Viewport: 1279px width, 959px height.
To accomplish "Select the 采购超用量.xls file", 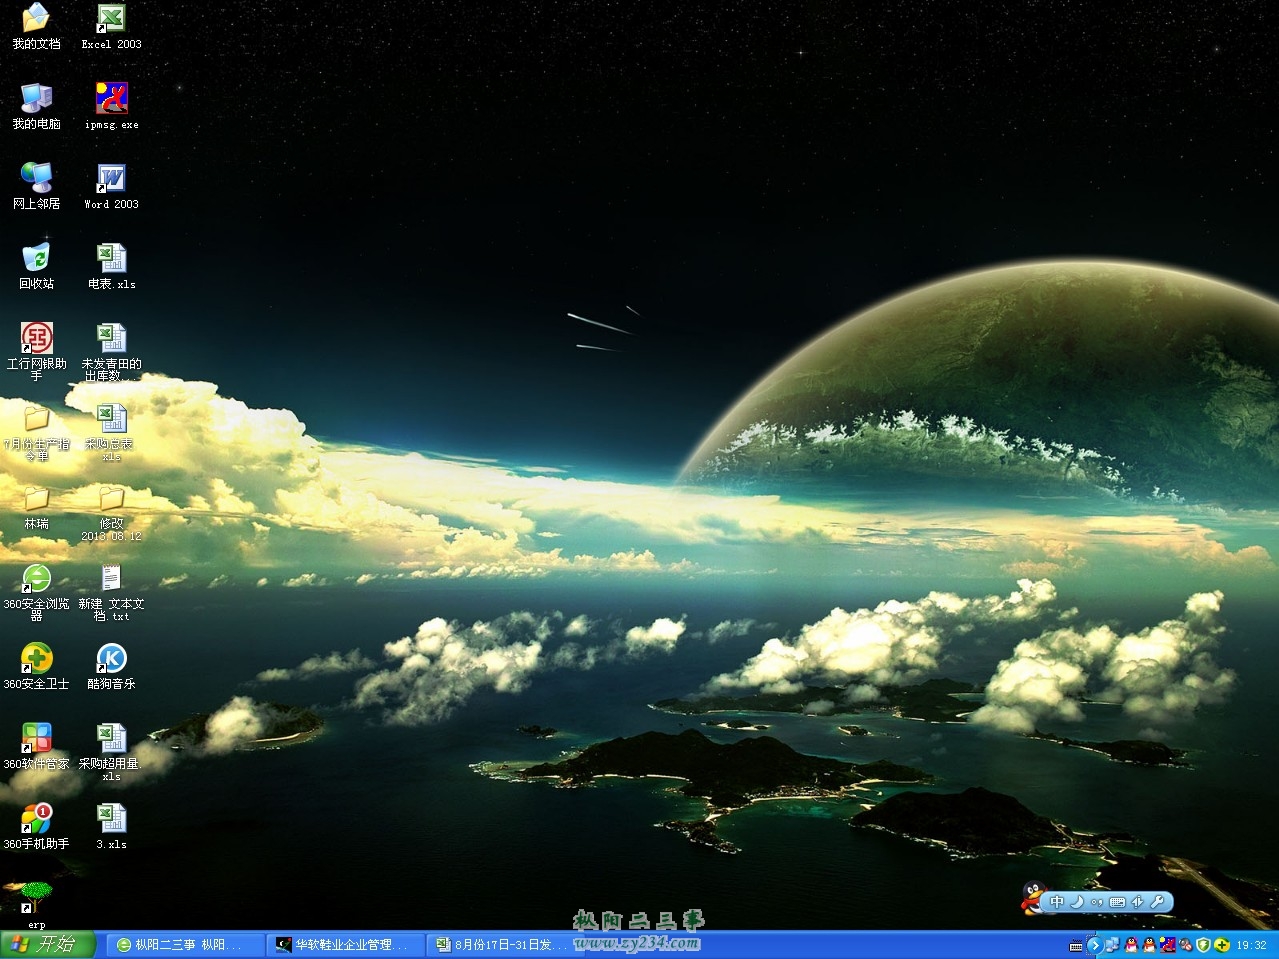I will click(111, 752).
